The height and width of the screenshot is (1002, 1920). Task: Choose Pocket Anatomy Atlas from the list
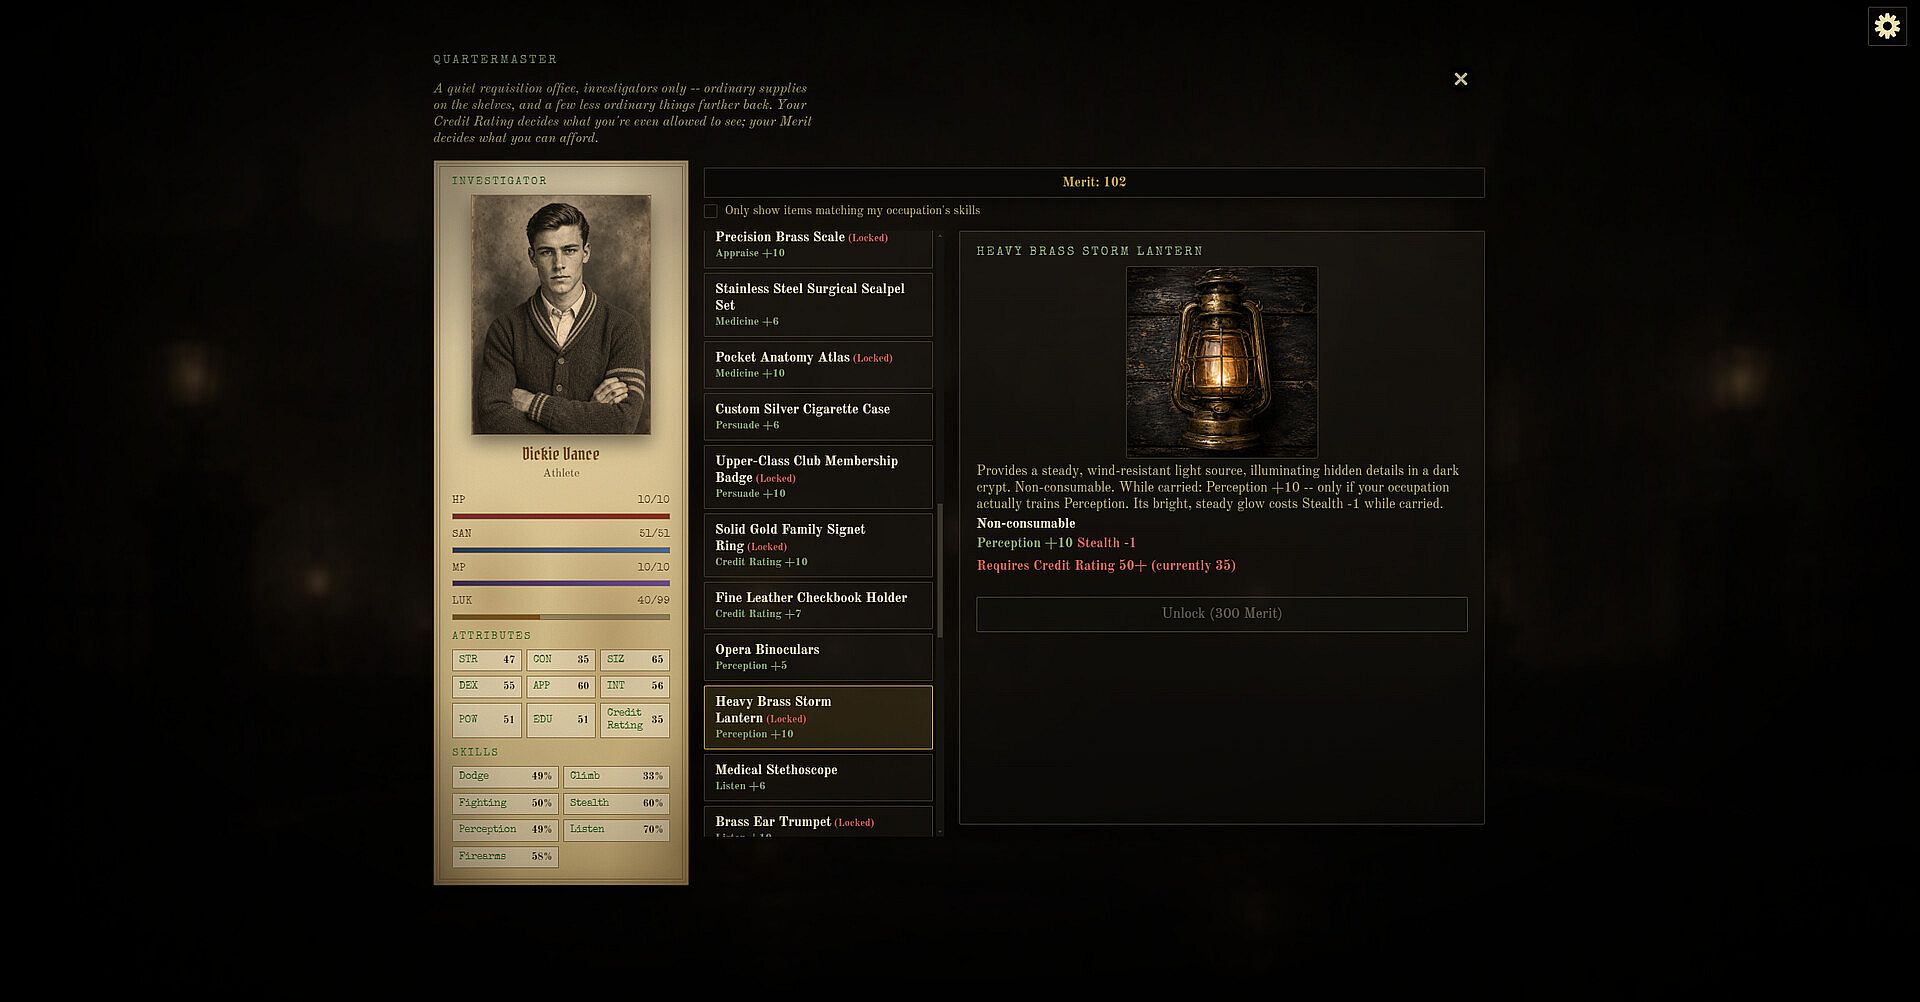[x=818, y=365]
